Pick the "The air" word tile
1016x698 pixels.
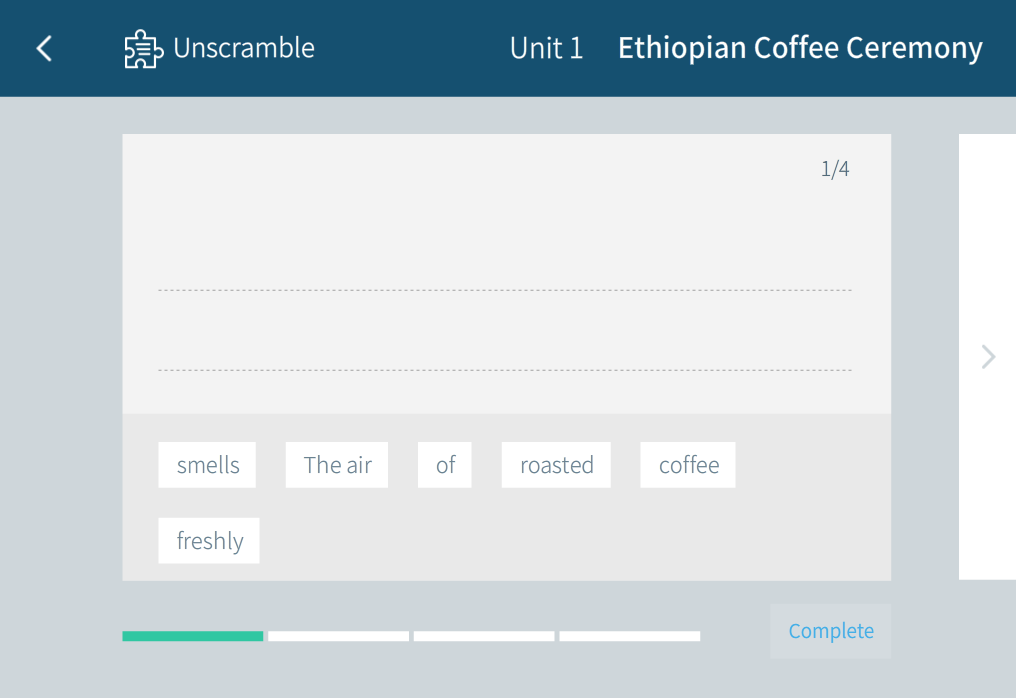click(337, 465)
